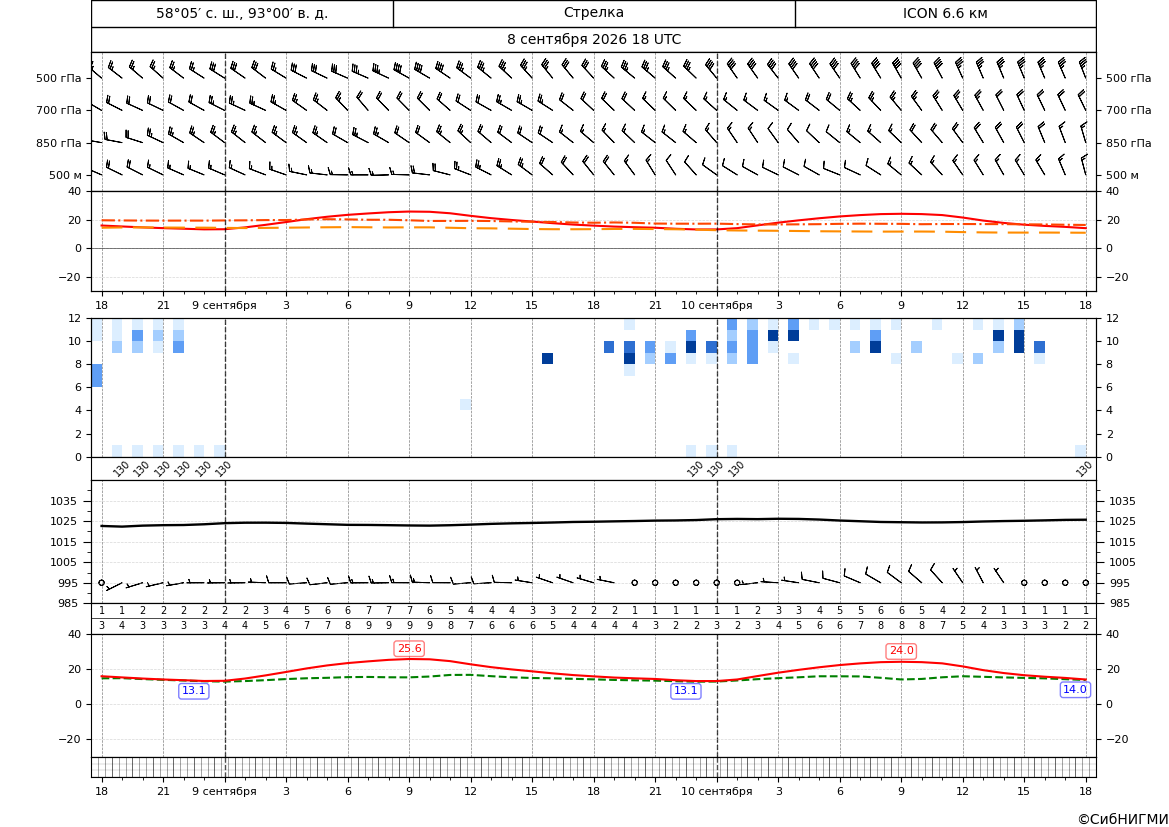
Task: Click the left 500 гПа level label
Action: pyautogui.click(x=59, y=78)
